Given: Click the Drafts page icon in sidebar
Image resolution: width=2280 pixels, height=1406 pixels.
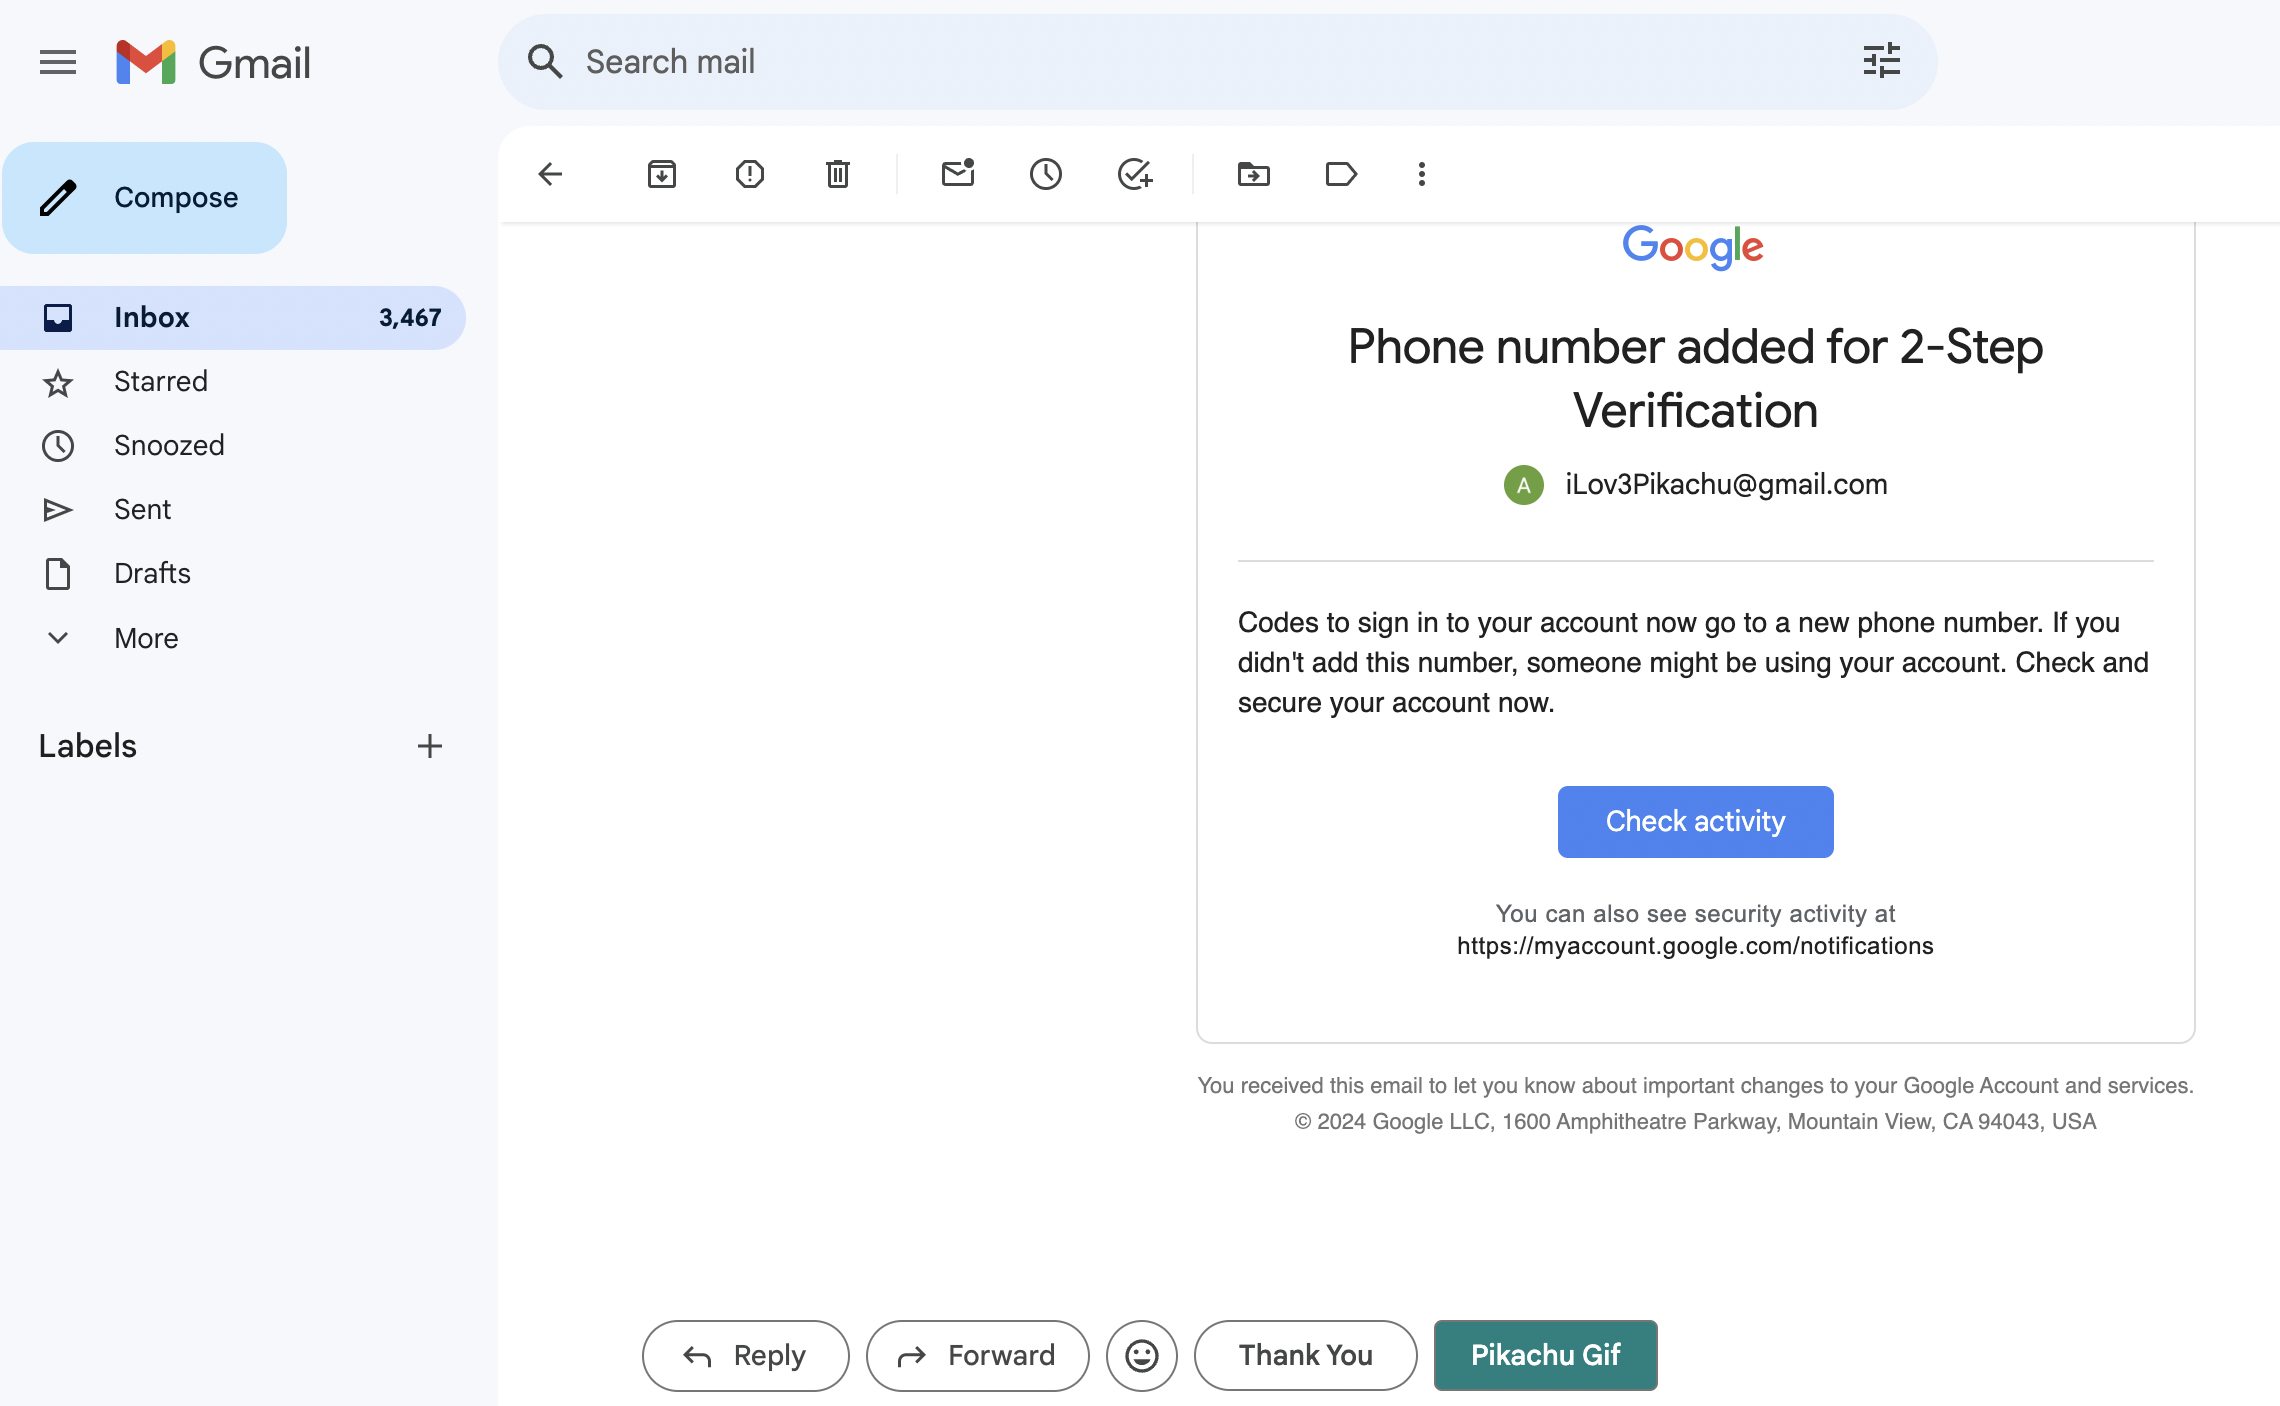Looking at the screenshot, I should click(58, 574).
